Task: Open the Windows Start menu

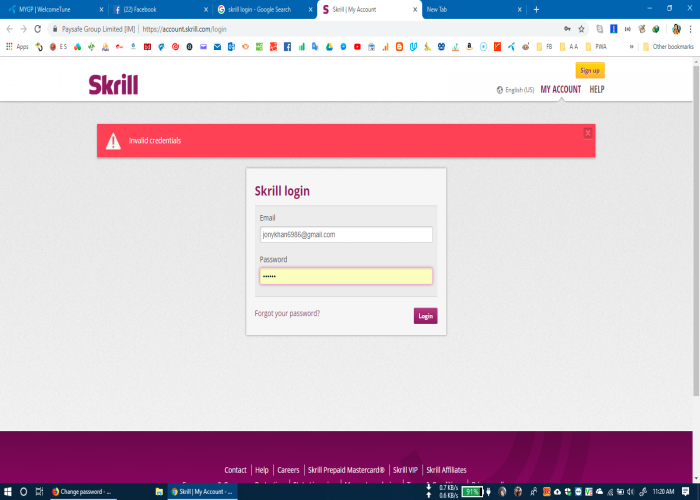Action: [x=8, y=492]
